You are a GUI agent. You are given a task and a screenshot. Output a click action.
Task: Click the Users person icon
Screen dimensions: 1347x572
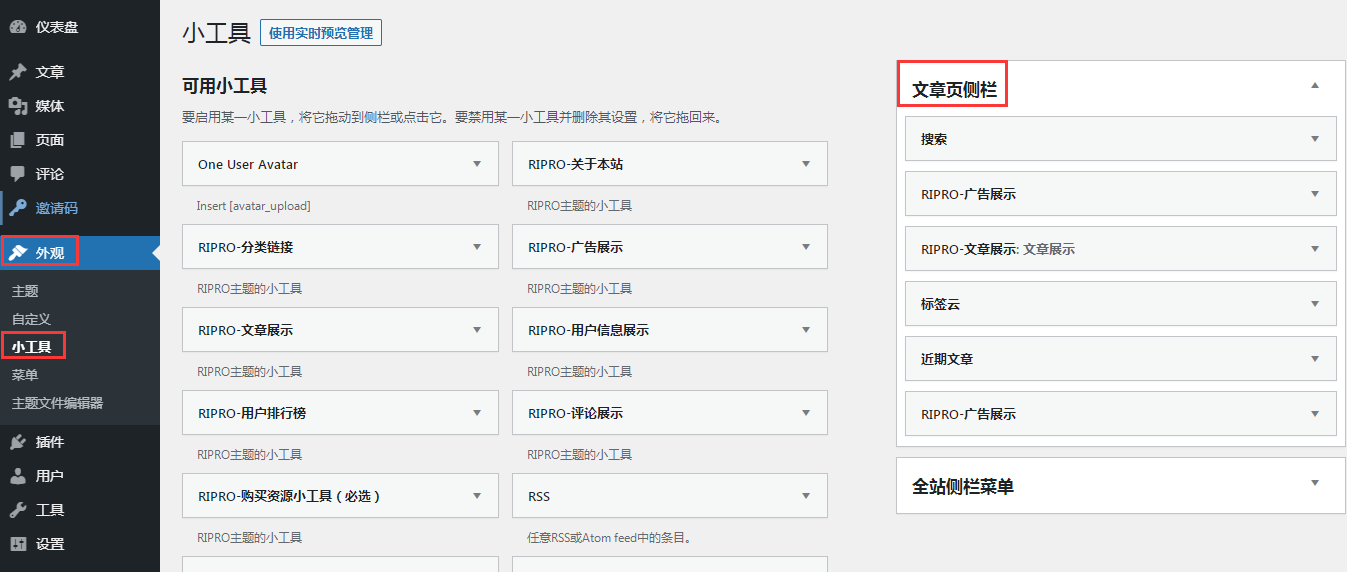coord(18,476)
